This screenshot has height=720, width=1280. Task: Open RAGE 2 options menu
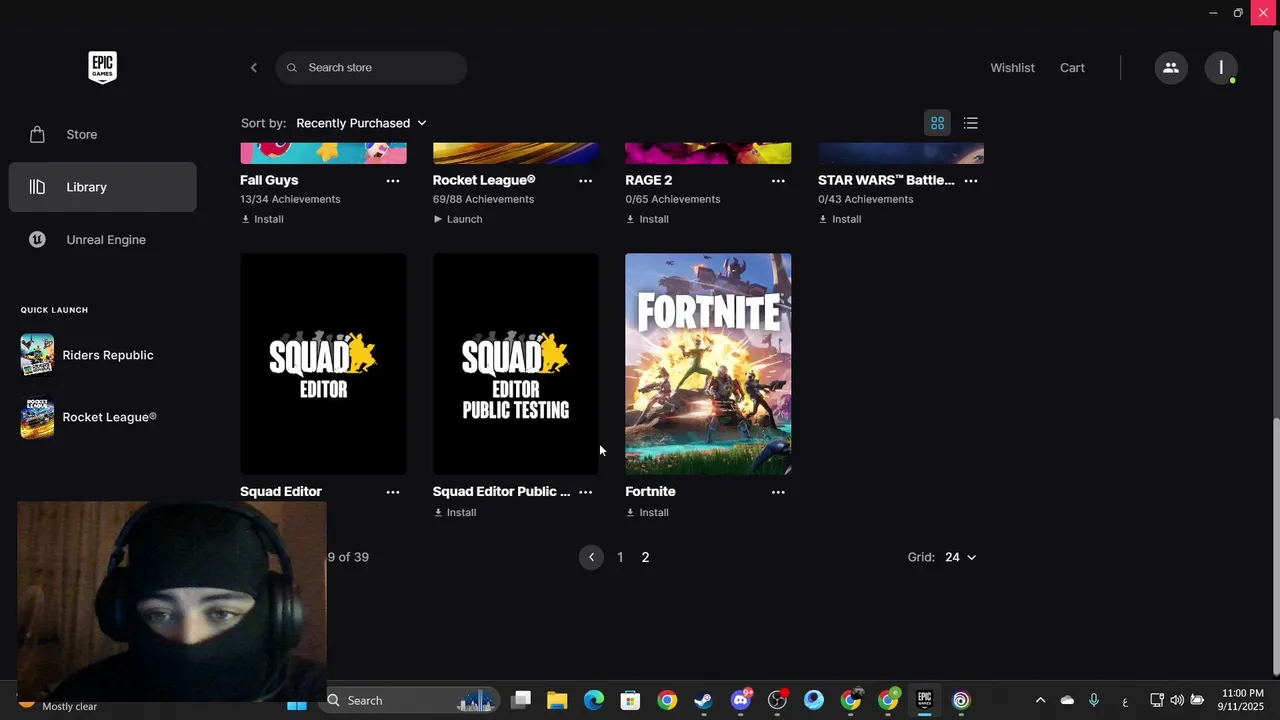pyautogui.click(x=778, y=181)
